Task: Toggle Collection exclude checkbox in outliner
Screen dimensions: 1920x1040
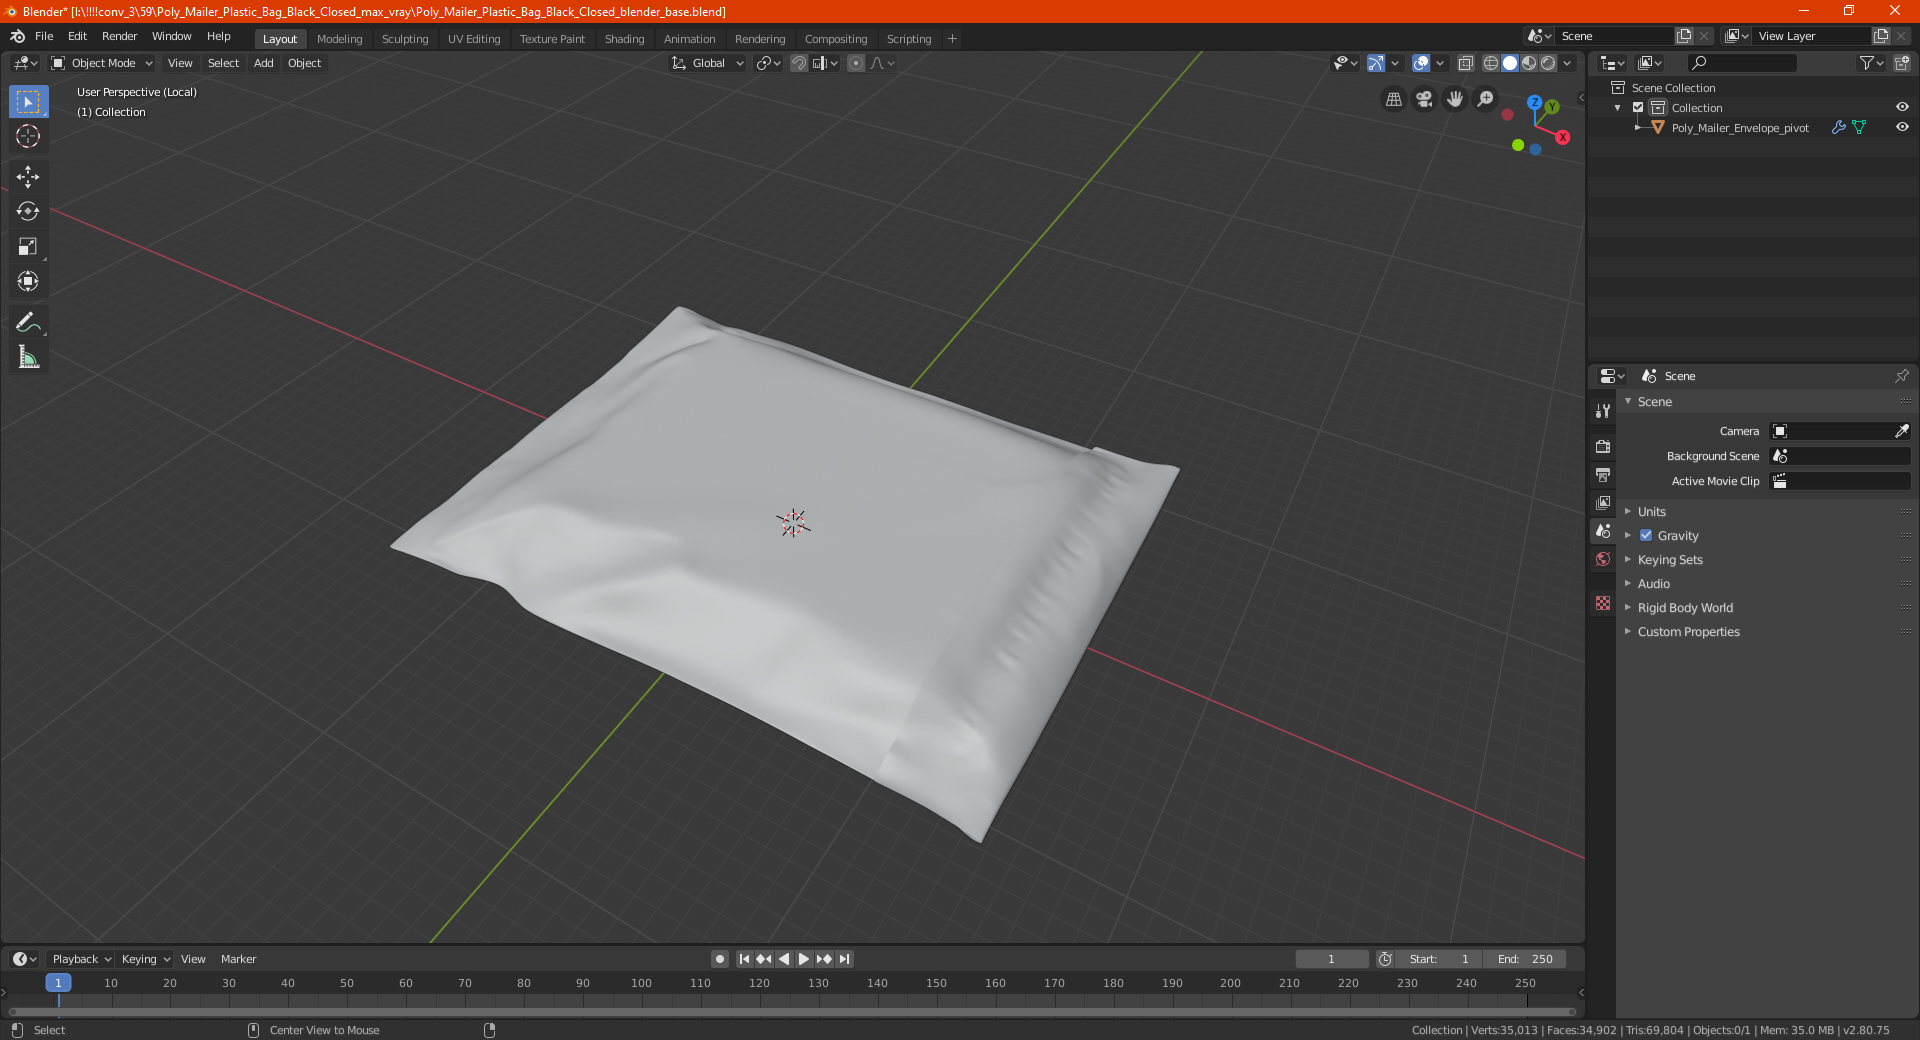Action: pyautogui.click(x=1638, y=107)
